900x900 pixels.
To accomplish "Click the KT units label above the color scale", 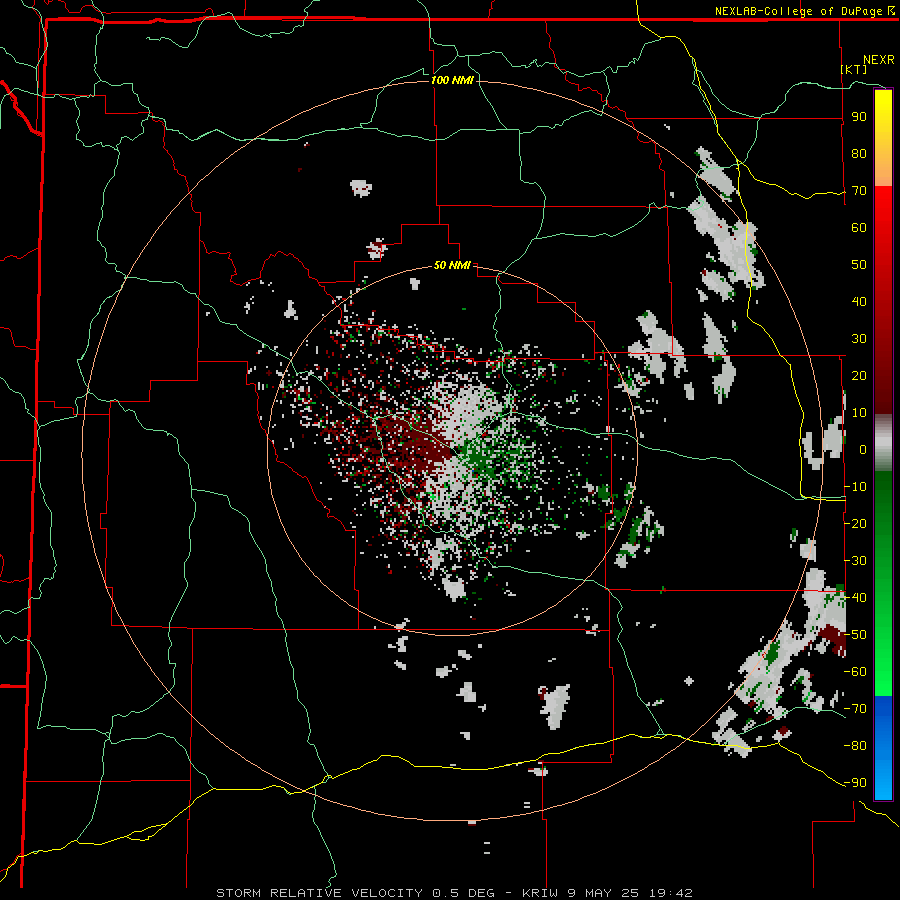I will [x=854, y=69].
